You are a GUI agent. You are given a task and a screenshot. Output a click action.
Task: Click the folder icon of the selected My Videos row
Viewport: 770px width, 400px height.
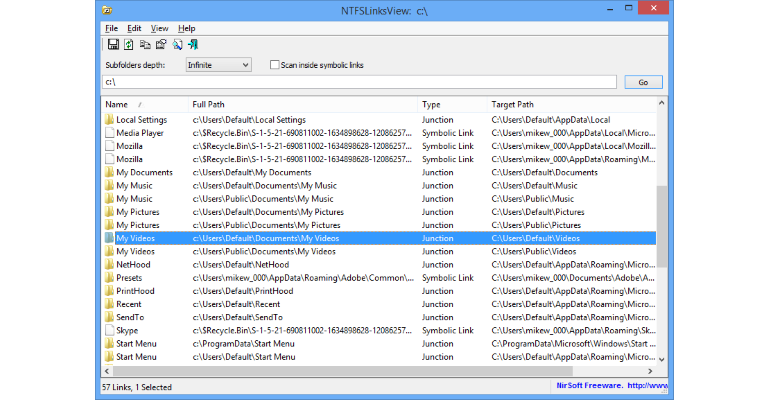(109, 238)
